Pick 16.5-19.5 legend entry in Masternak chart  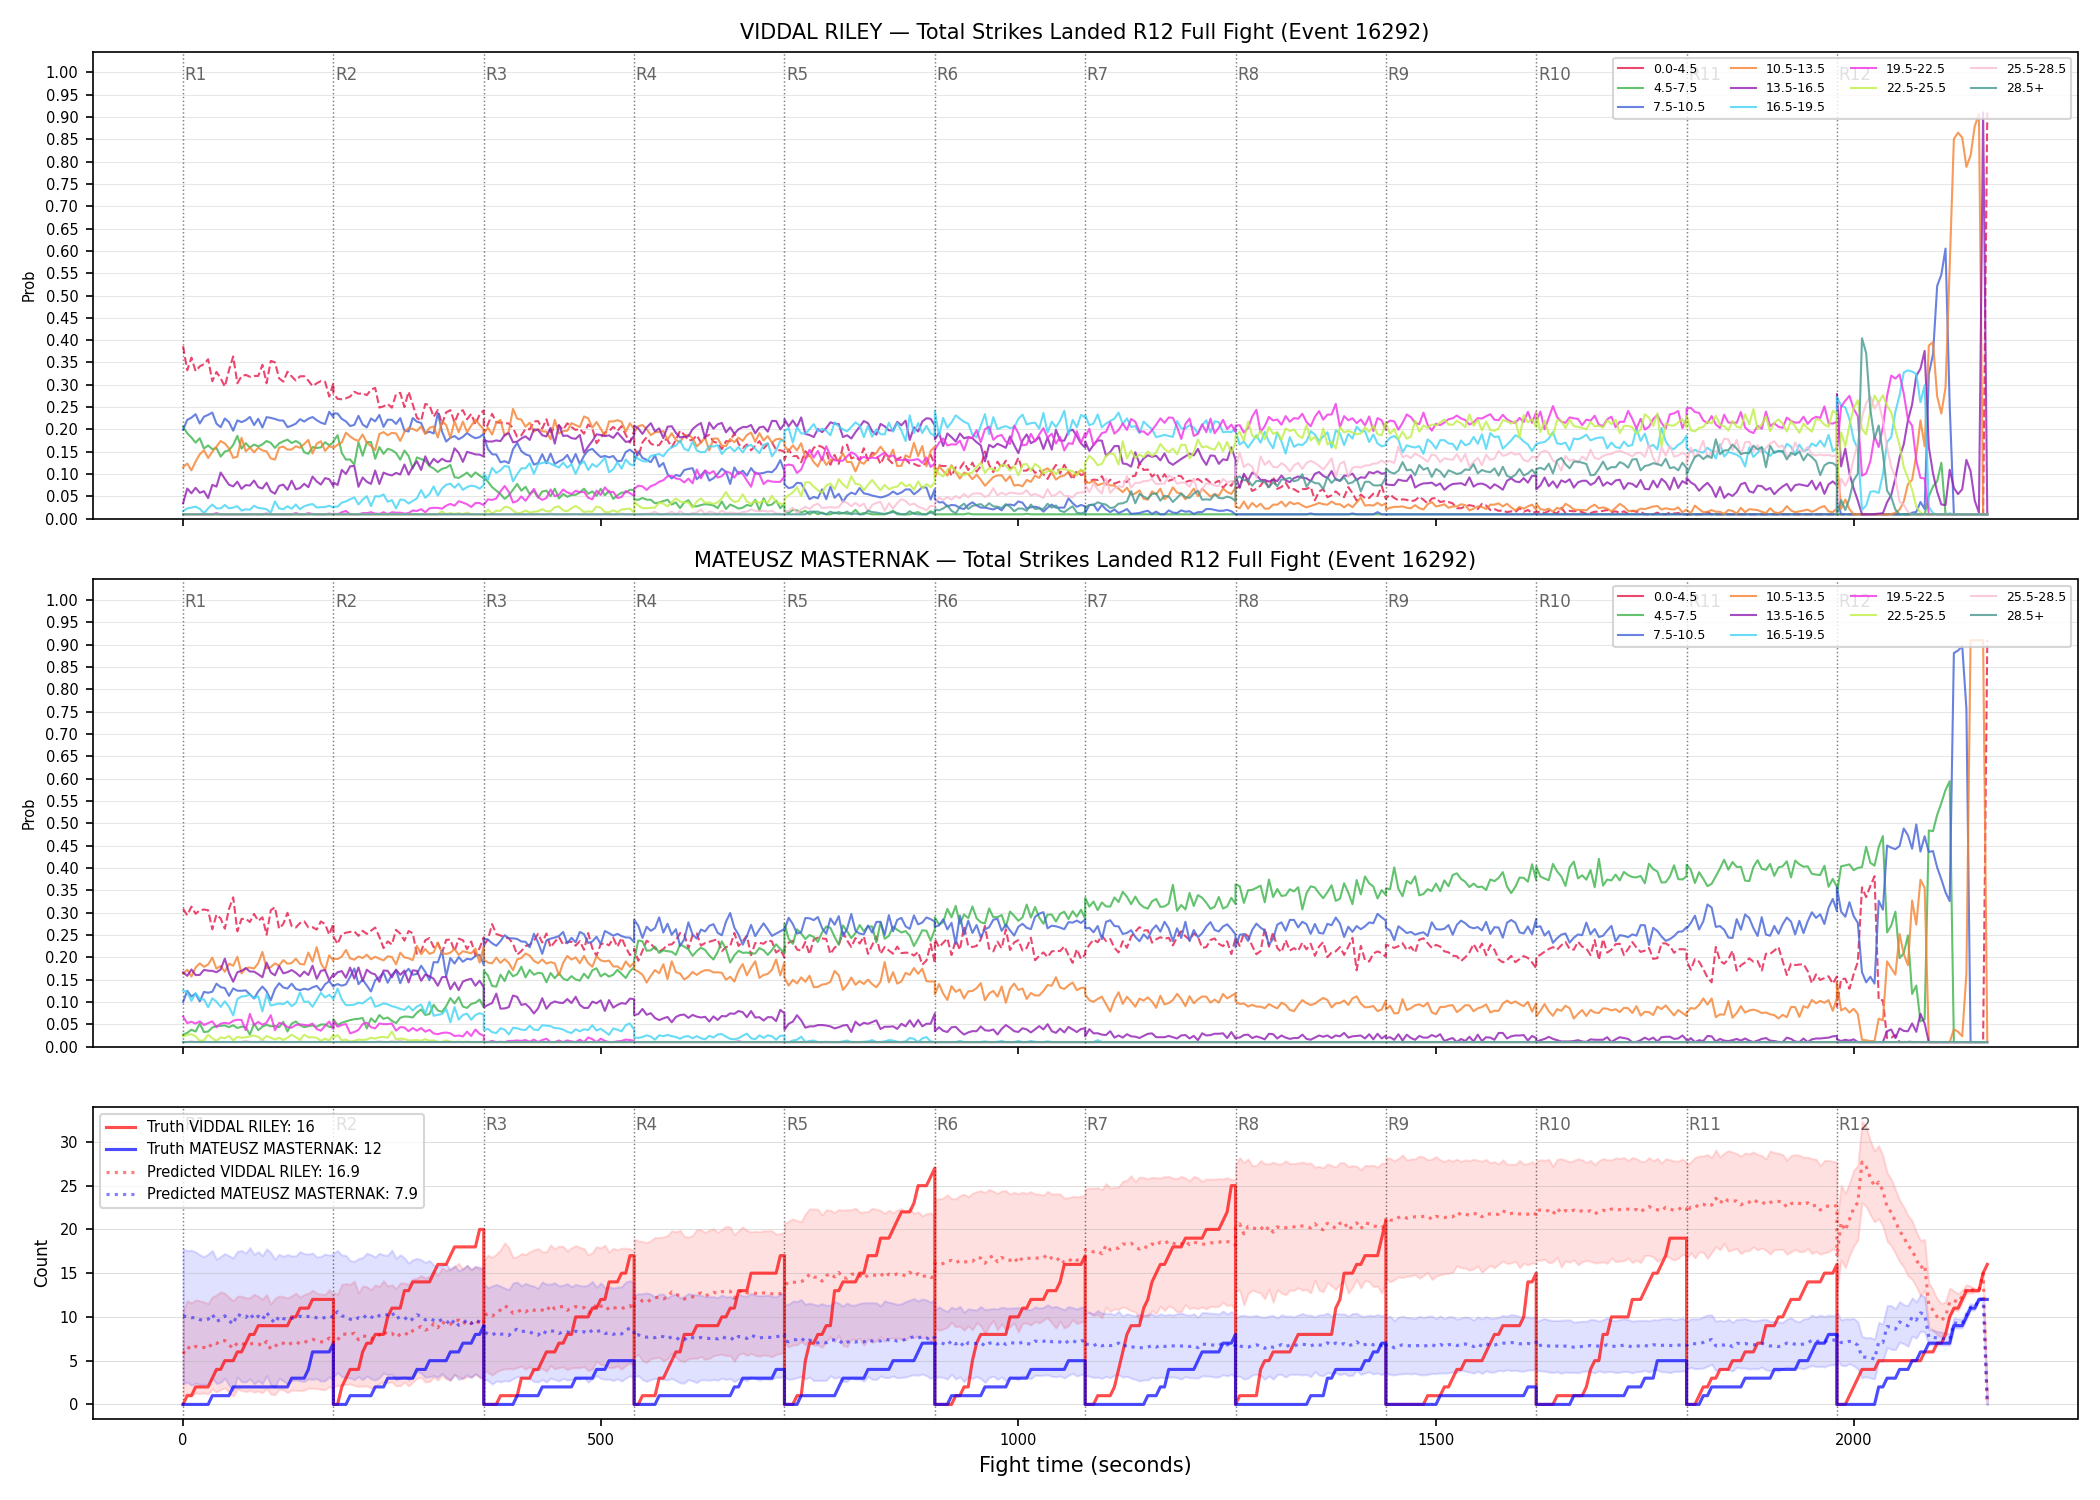(1777, 635)
